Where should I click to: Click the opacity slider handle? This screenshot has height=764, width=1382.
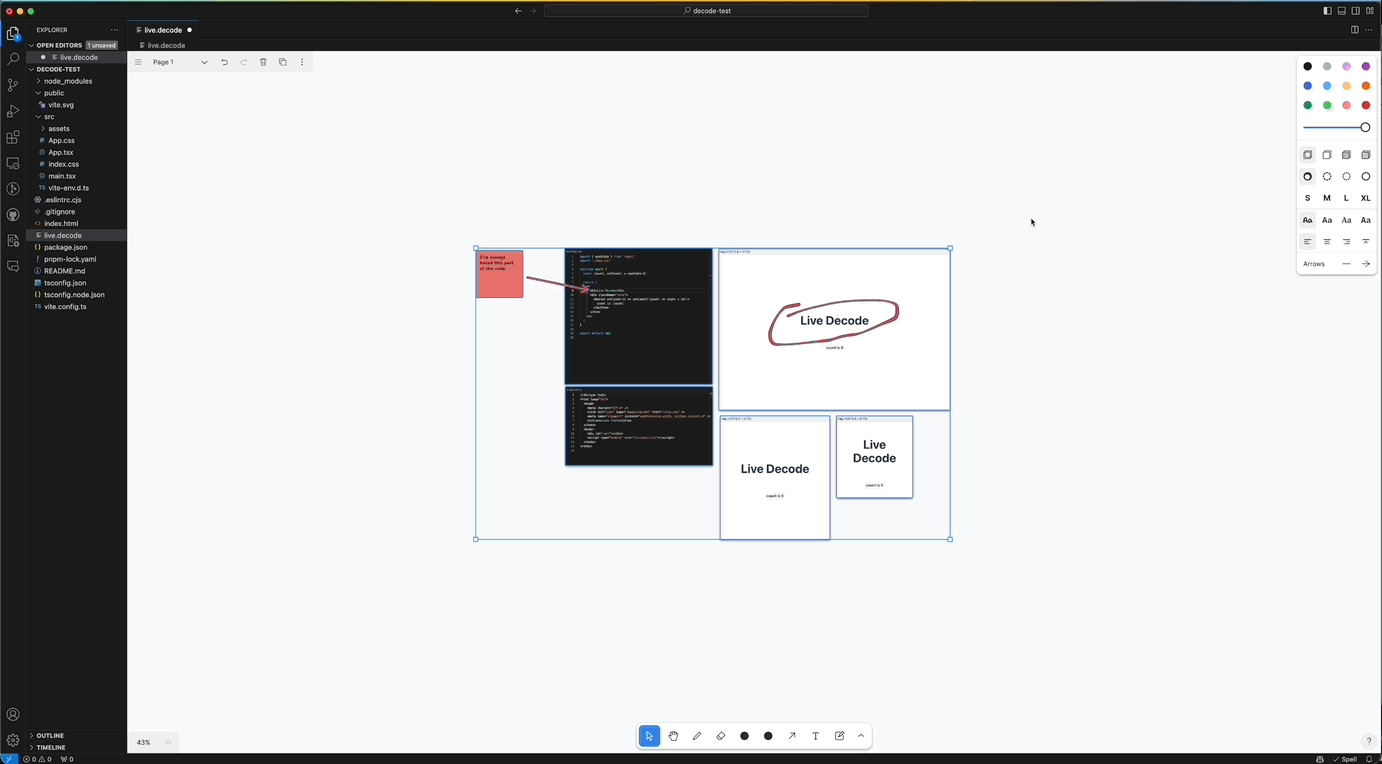pos(1365,127)
